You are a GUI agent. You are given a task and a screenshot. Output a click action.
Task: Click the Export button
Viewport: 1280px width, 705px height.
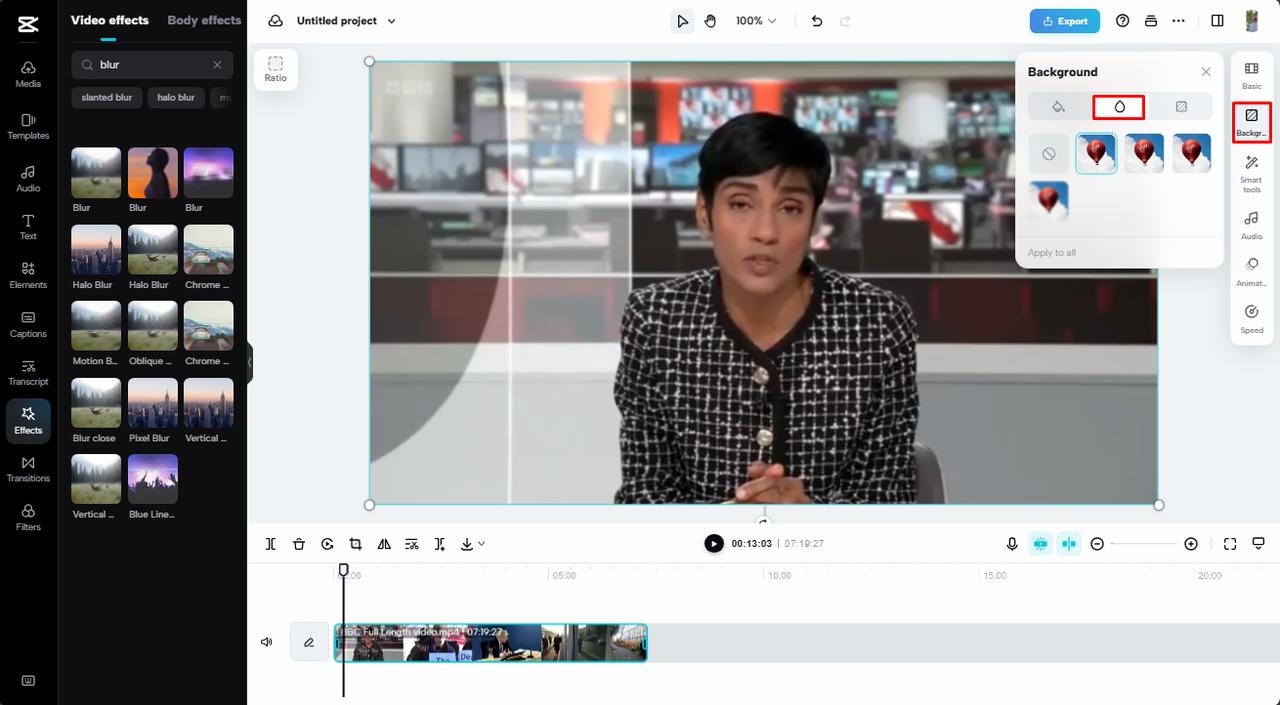[x=1065, y=21]
